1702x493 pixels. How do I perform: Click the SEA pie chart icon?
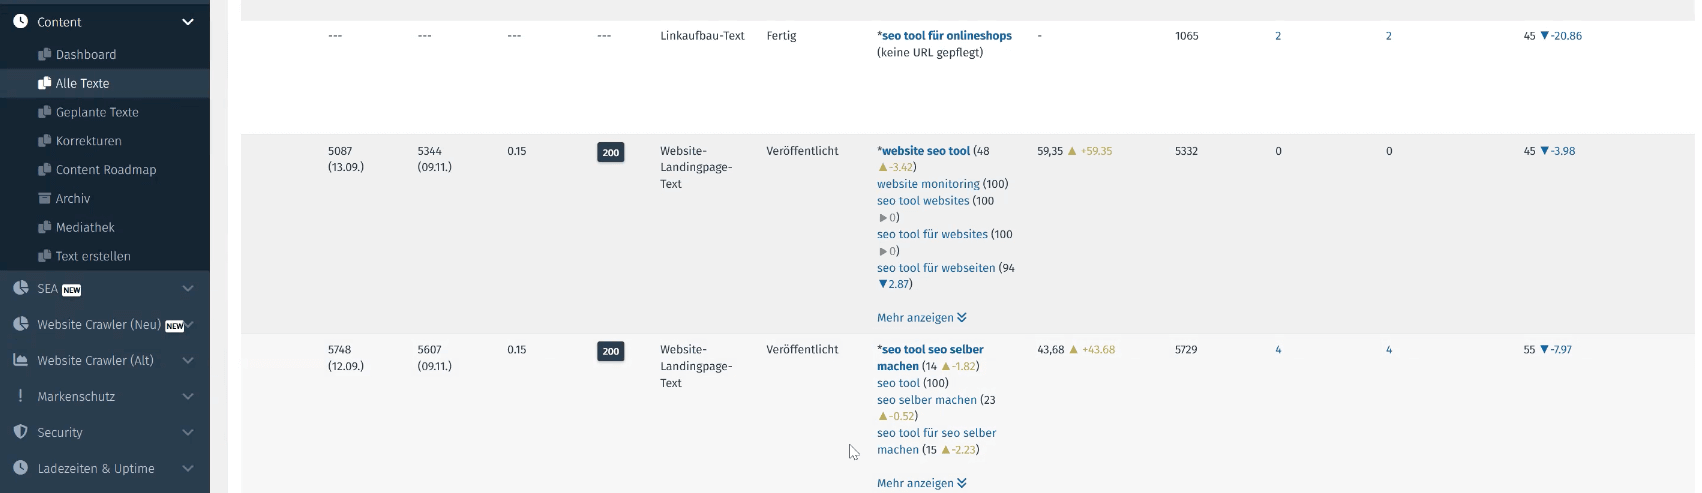20,288
